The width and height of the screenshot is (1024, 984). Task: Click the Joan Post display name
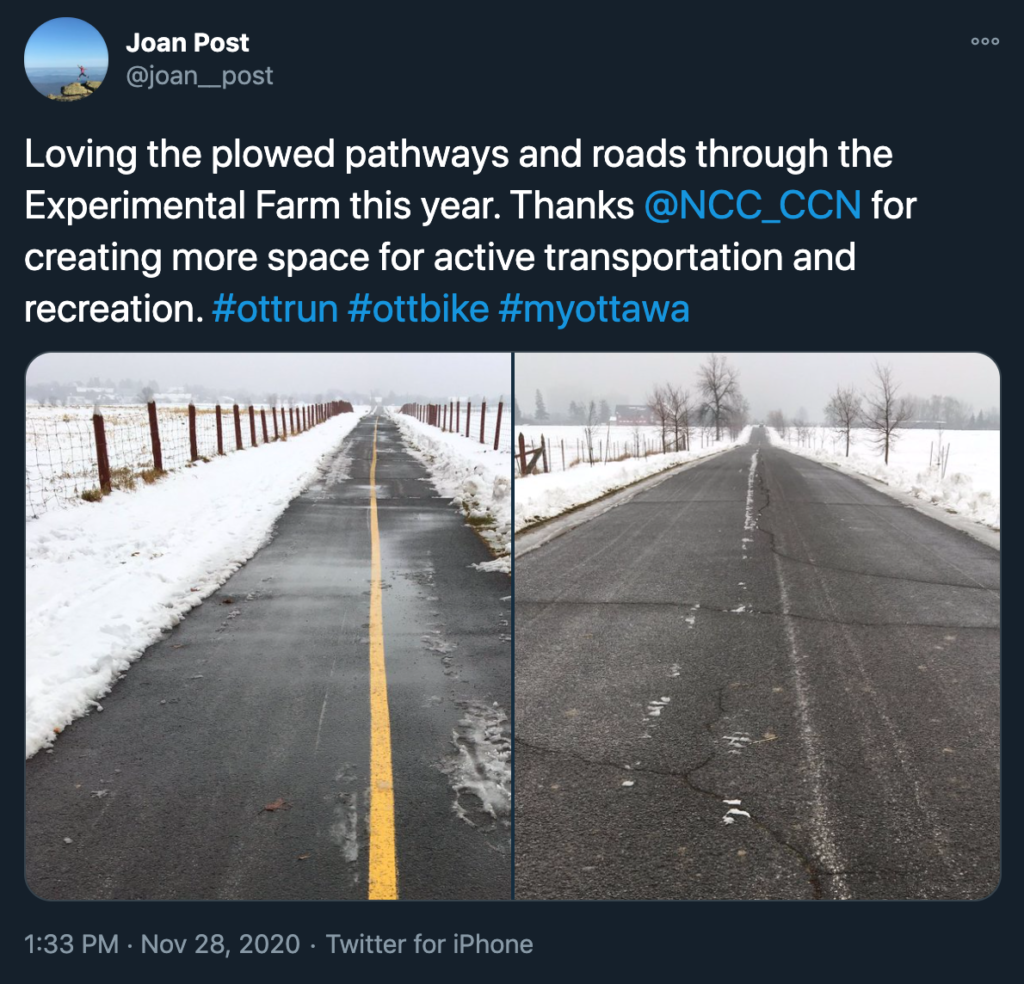click(187, 43)
